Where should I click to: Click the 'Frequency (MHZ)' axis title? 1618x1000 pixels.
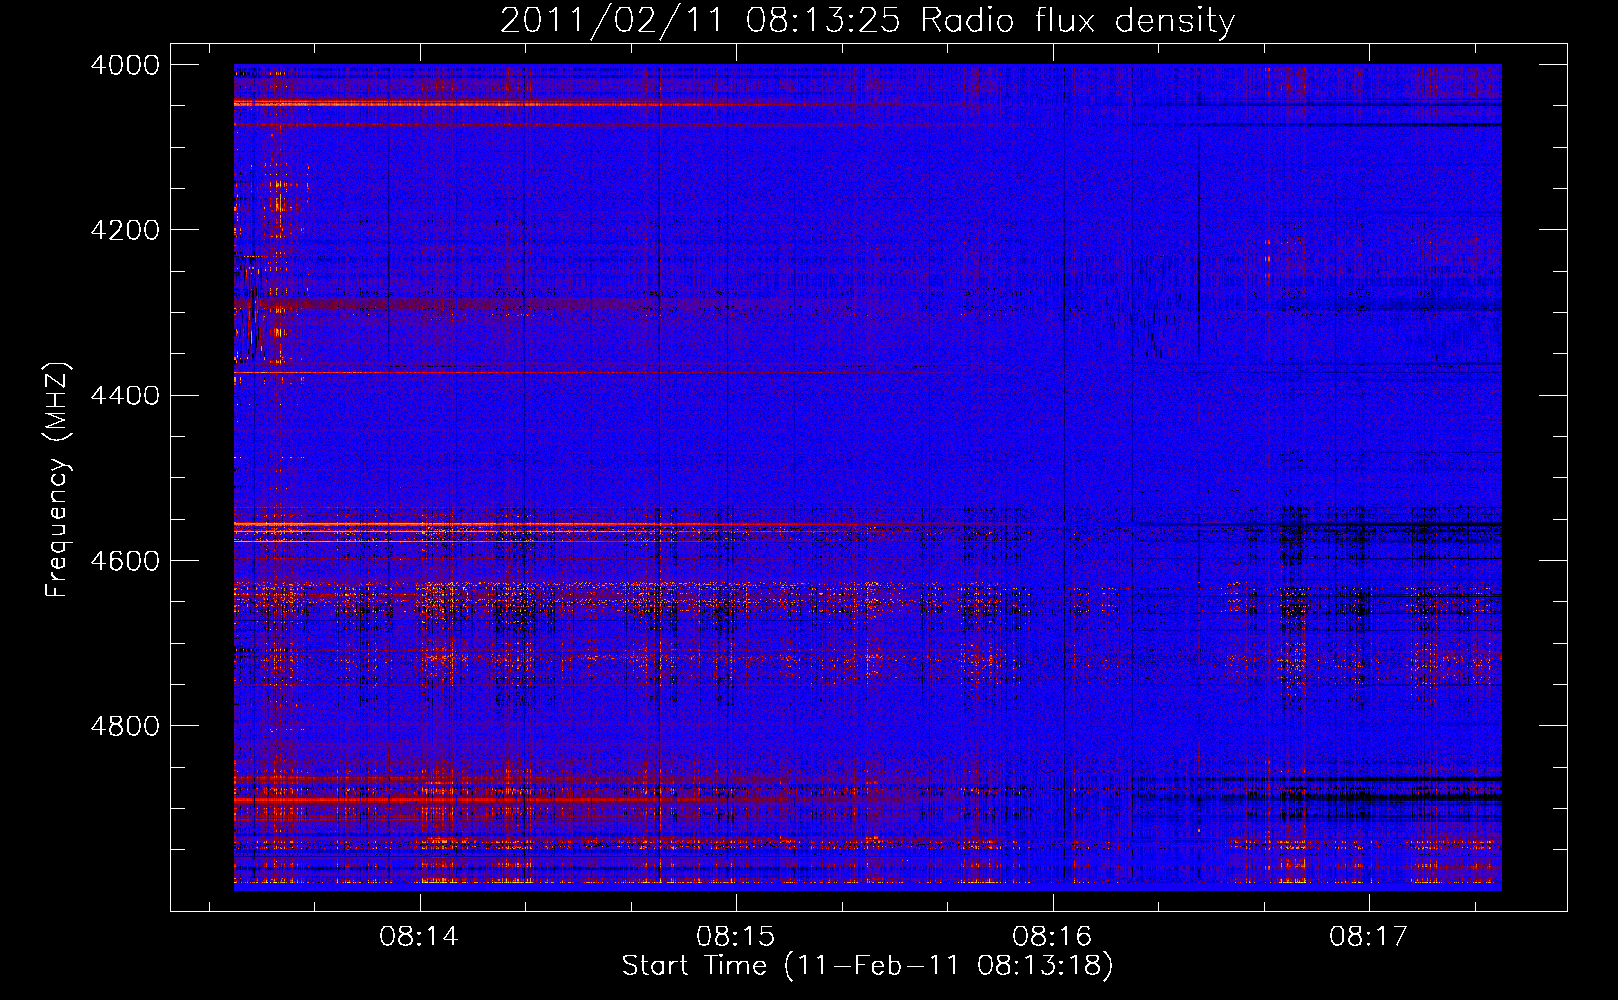58,480
